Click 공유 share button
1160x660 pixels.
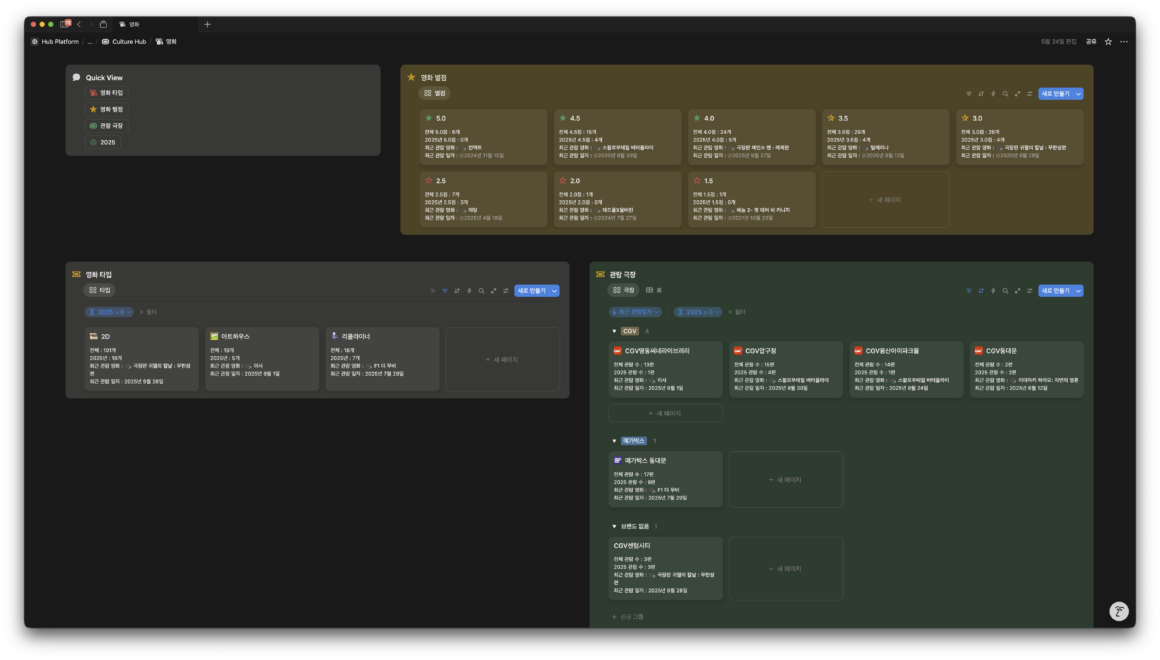pos(1091,41)
